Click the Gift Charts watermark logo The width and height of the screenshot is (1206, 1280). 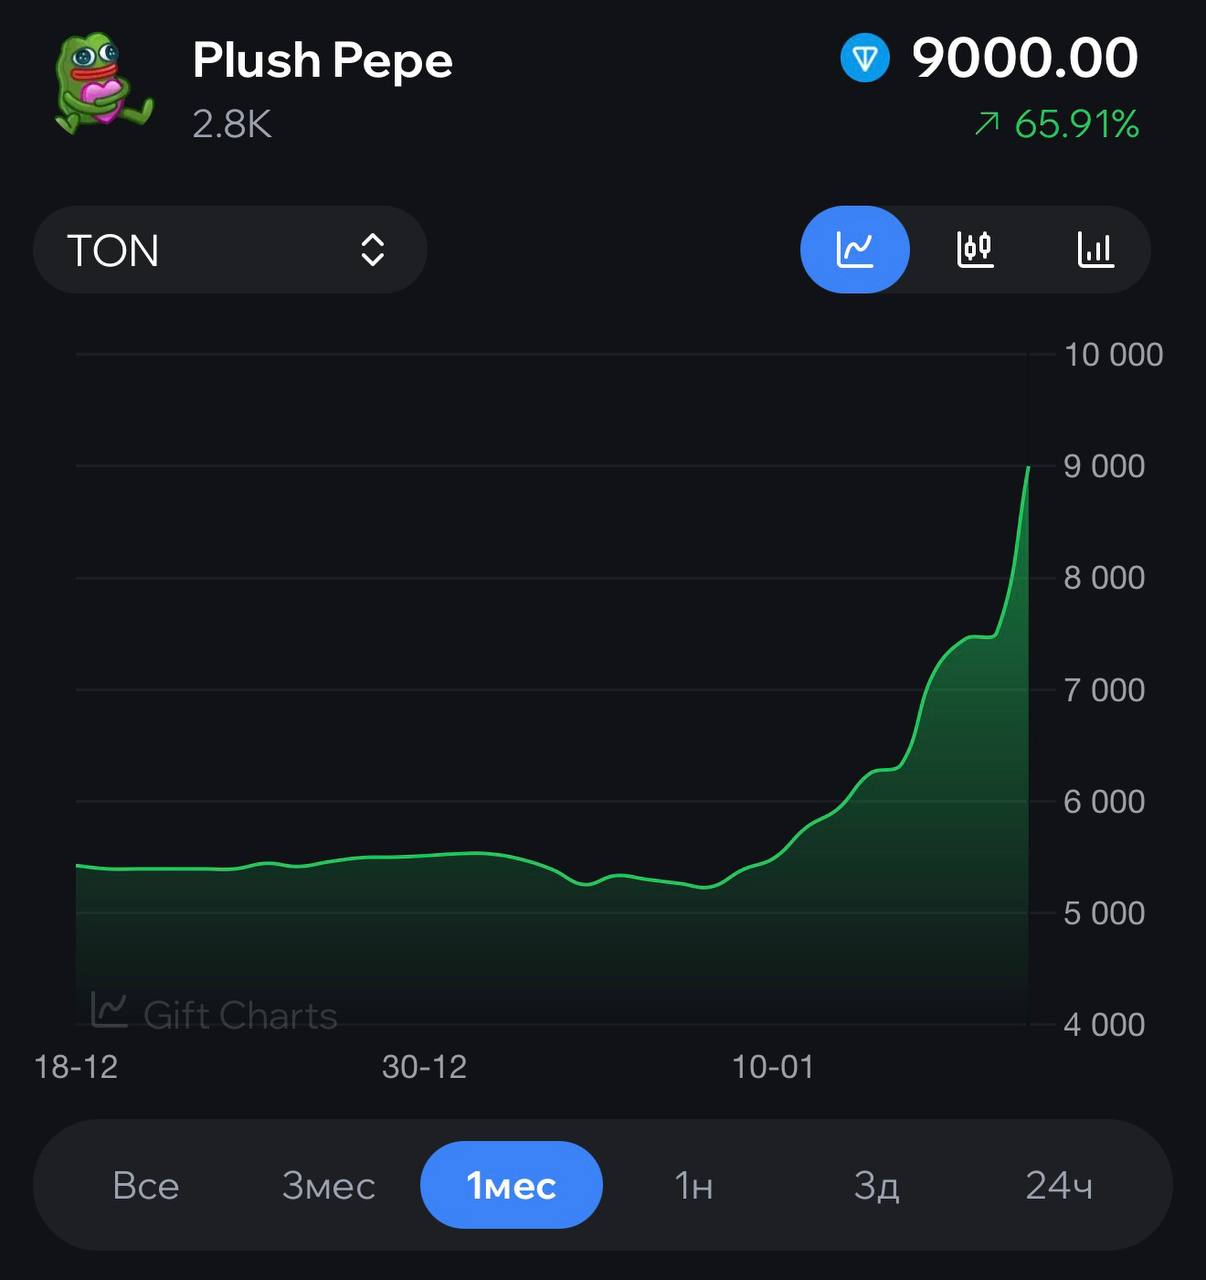tap(109, 1010)
